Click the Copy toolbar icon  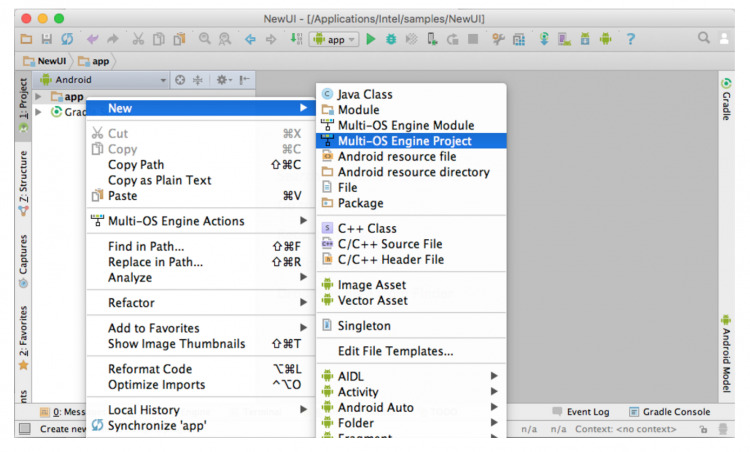pos(159,39)
